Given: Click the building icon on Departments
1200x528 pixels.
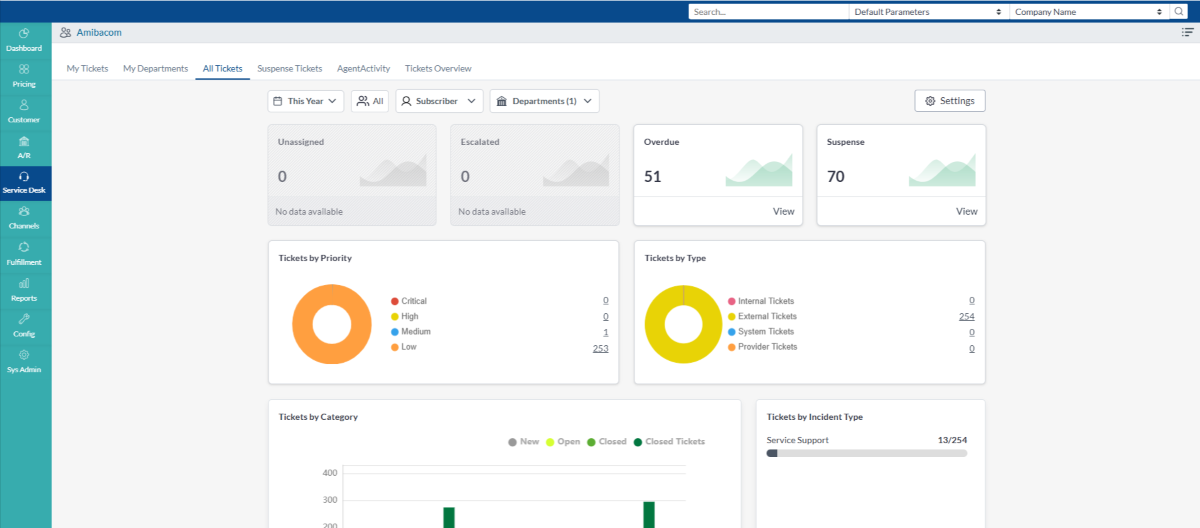Looking at the screenshot, I should pos(501,101).
